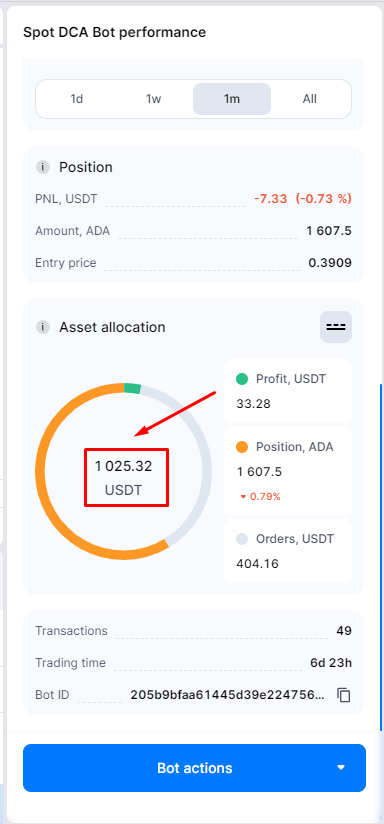Select the 1d time period

coord(77,99)
